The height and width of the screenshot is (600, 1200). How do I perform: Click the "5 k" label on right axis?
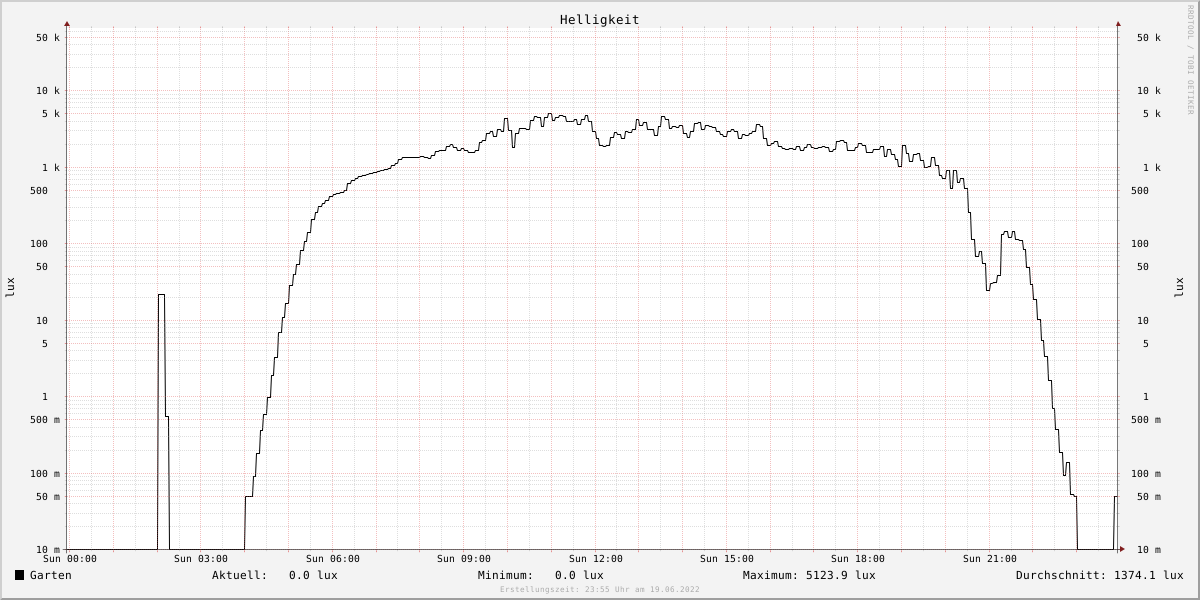[1152, 114]
